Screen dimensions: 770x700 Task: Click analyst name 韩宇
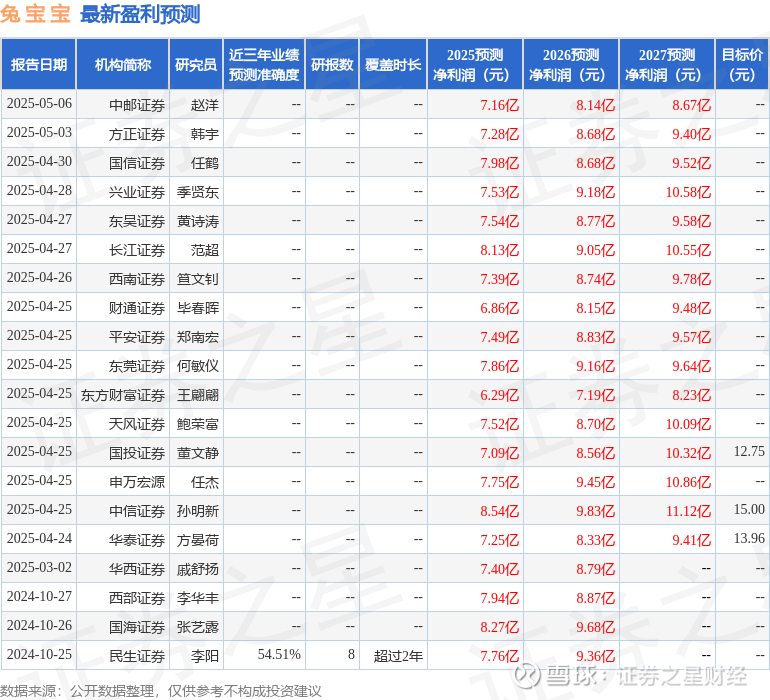click(x=205, y=134)
